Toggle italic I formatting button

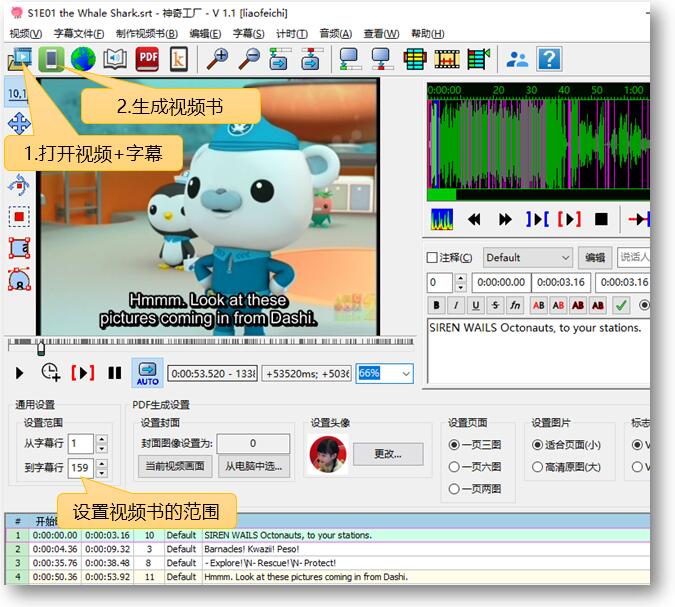click(456, 305)
